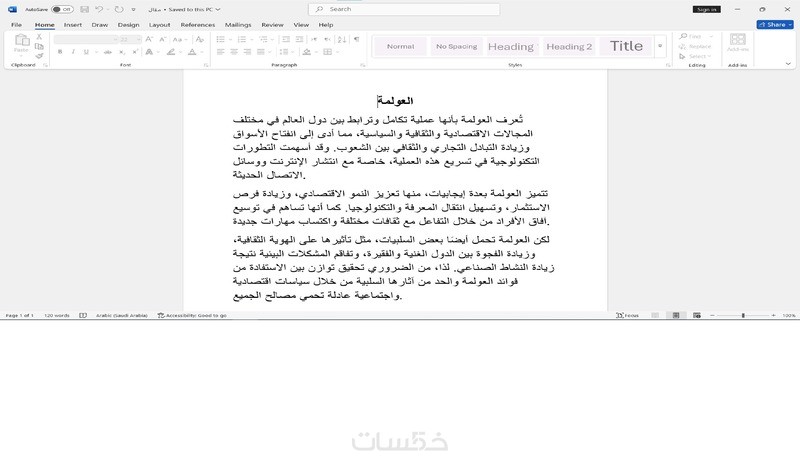Set right-to-left text direction
The image size is (800, 460).
point(327,39)
